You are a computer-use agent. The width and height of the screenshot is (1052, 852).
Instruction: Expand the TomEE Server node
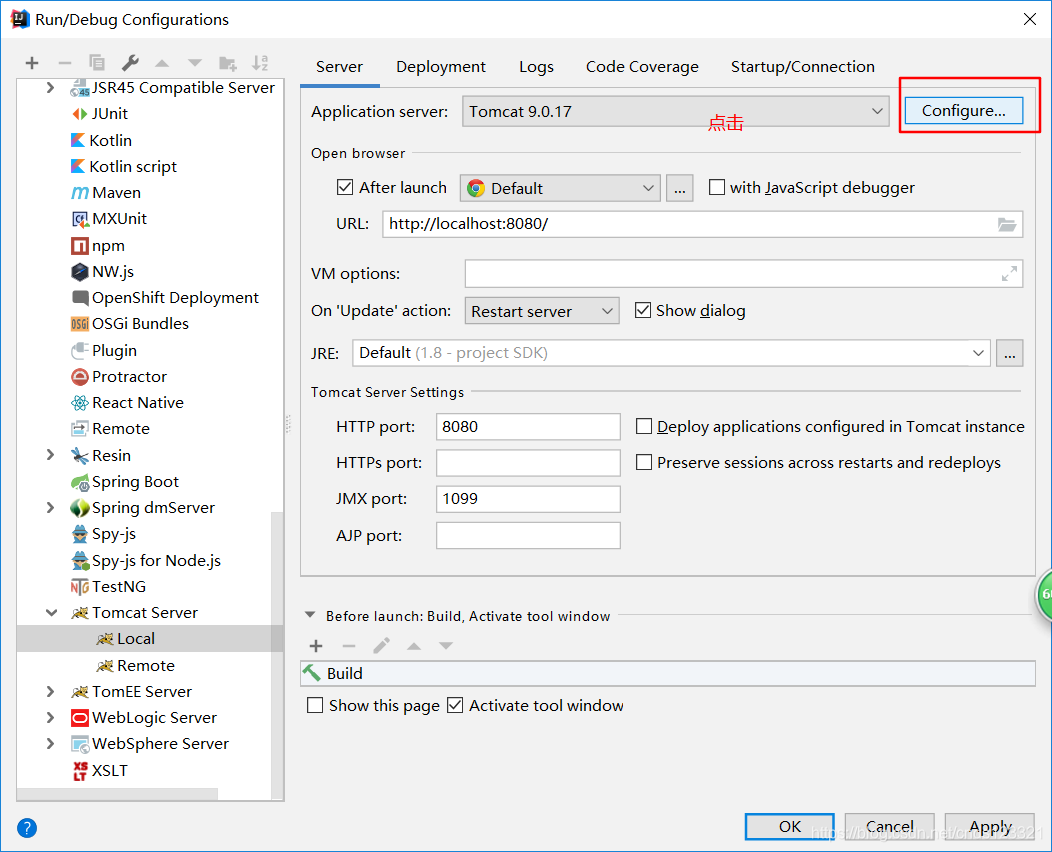pyautogui.click(x=50, y=692)
